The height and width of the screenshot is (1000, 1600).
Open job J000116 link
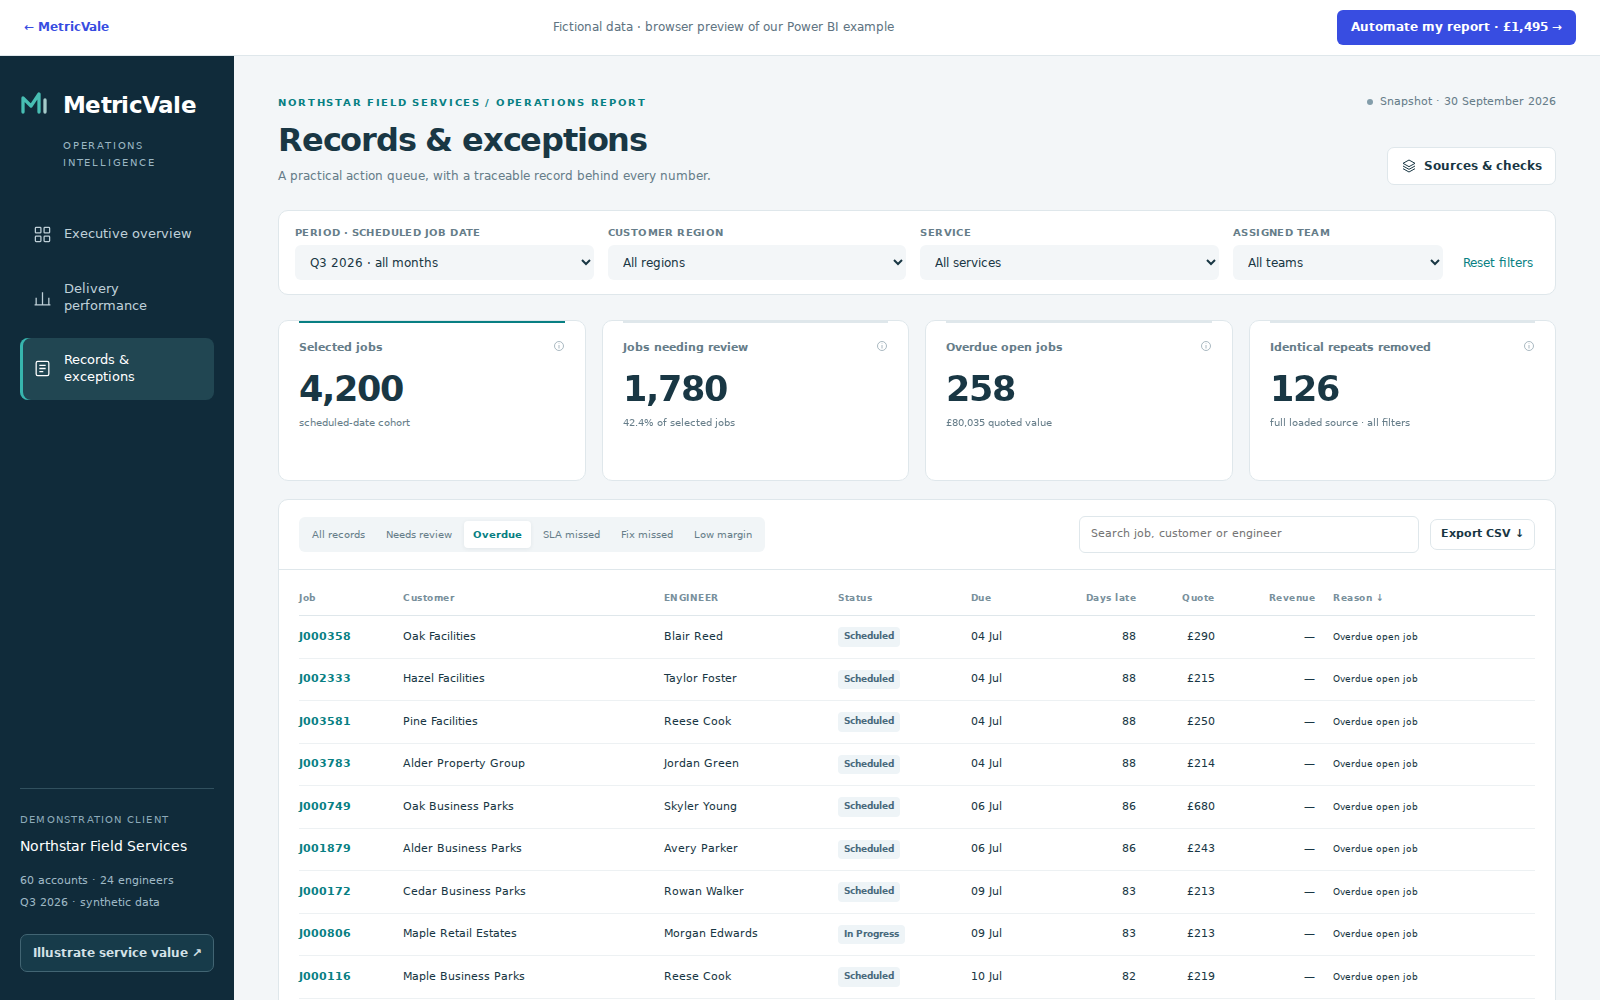(x=325, y=977)
